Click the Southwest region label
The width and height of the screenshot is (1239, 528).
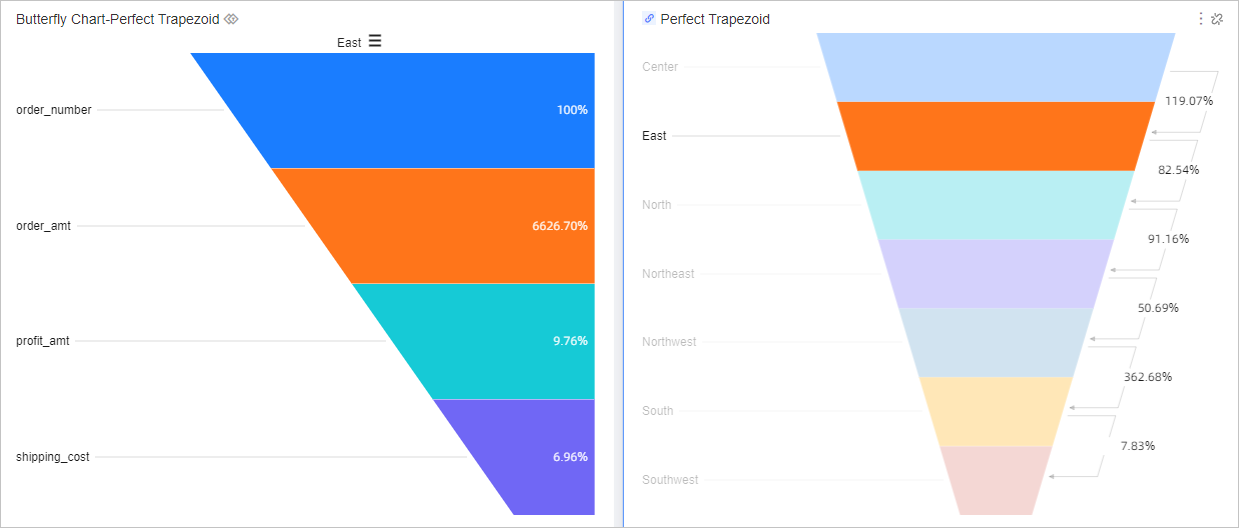pos(670,480)
